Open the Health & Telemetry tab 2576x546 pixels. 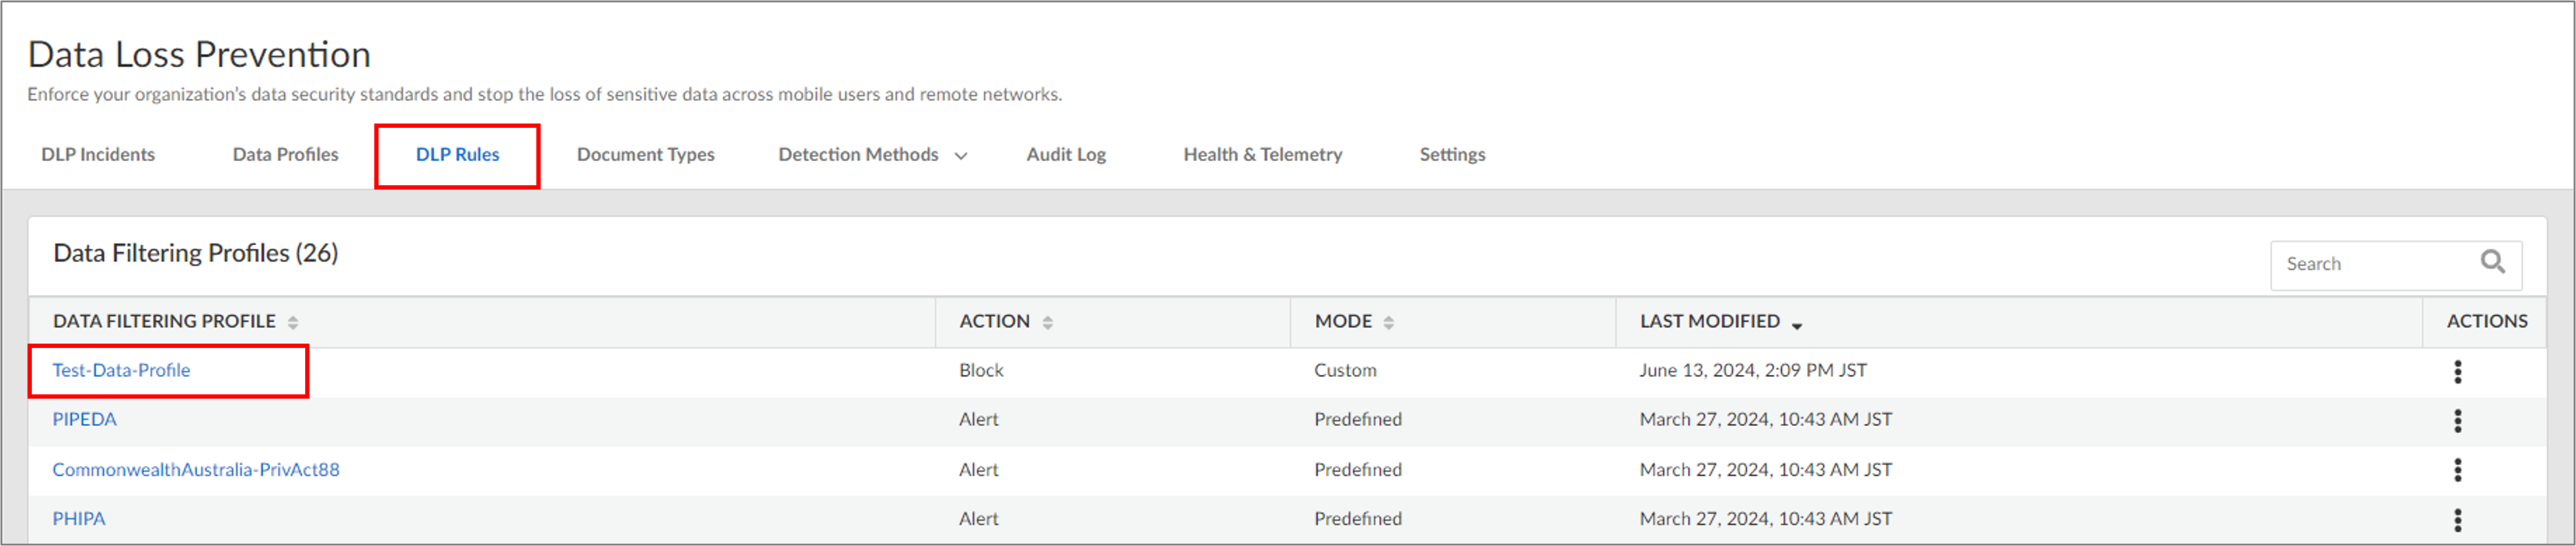[x=1262, y=155]
